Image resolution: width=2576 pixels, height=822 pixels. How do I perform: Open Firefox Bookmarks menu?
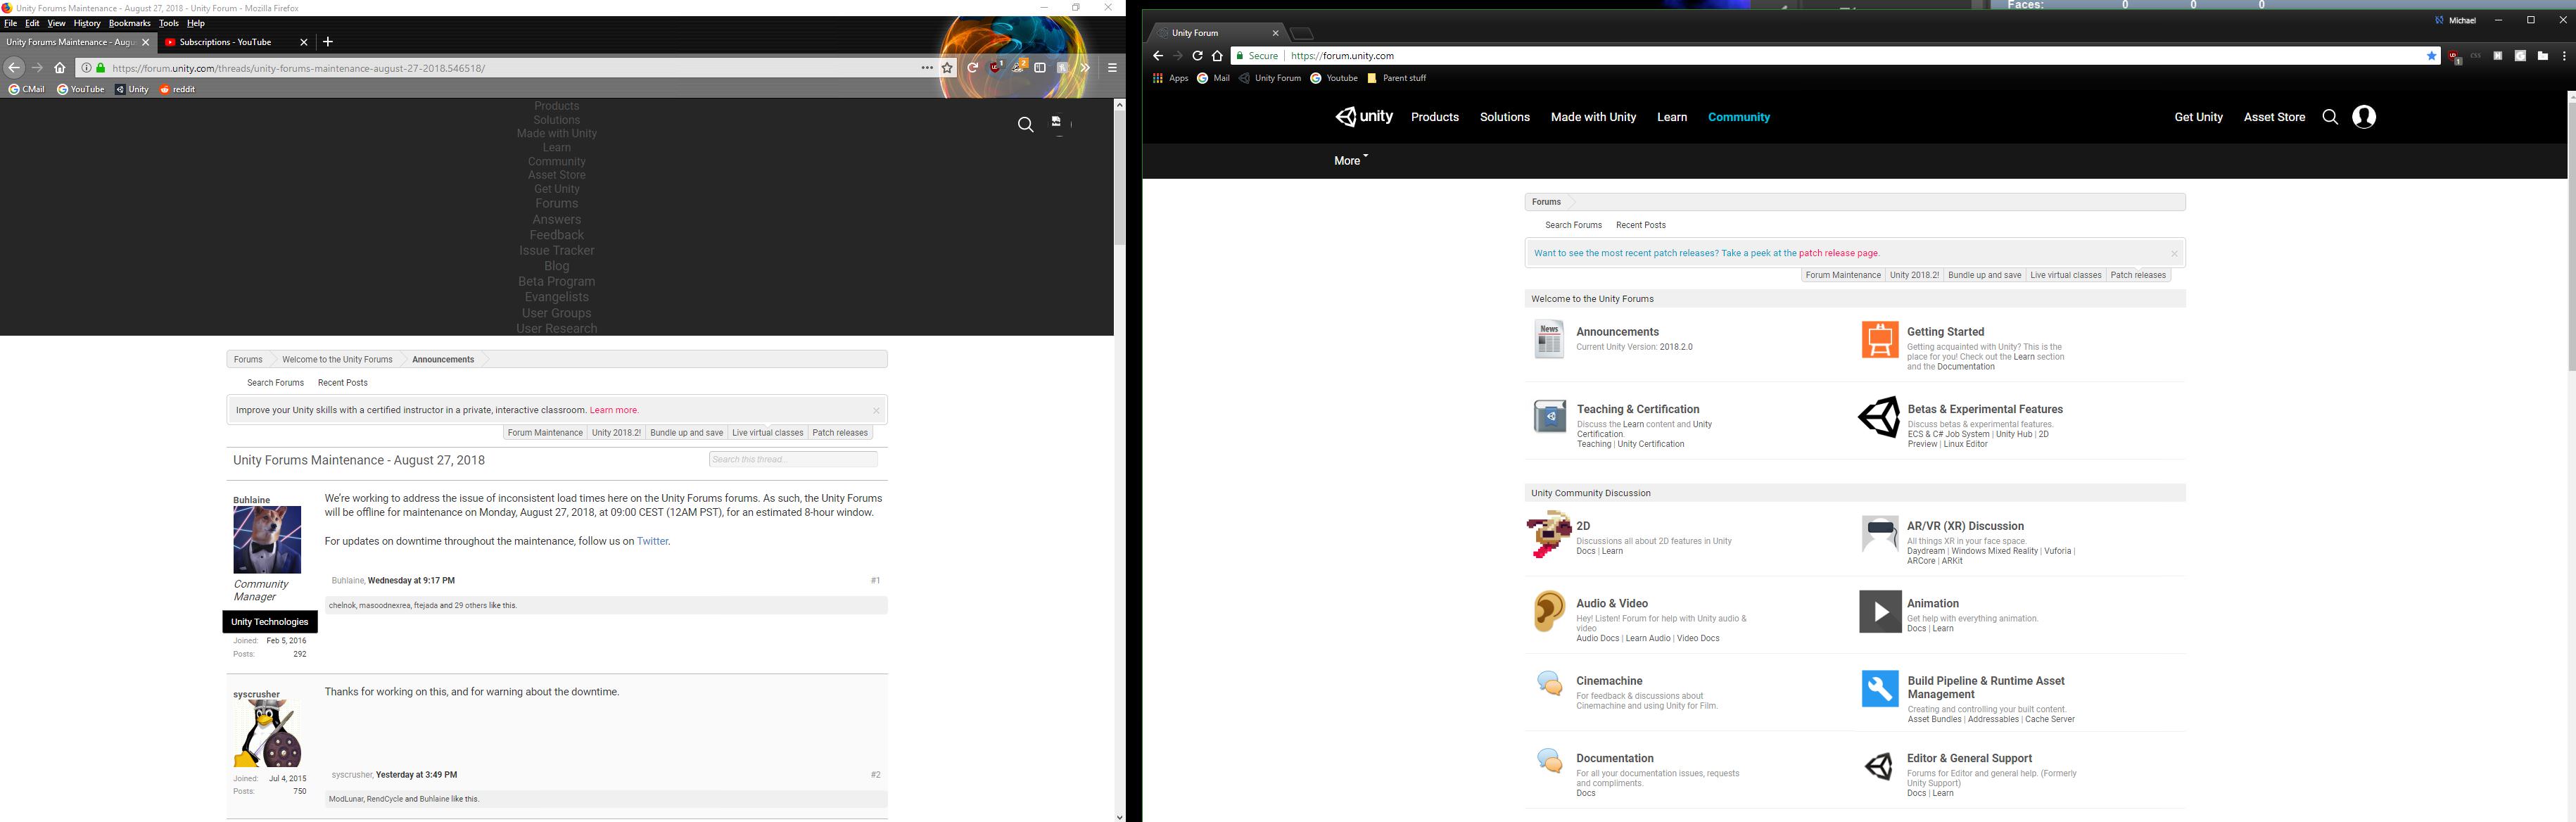pyautogui.click(x=129, y=23)
